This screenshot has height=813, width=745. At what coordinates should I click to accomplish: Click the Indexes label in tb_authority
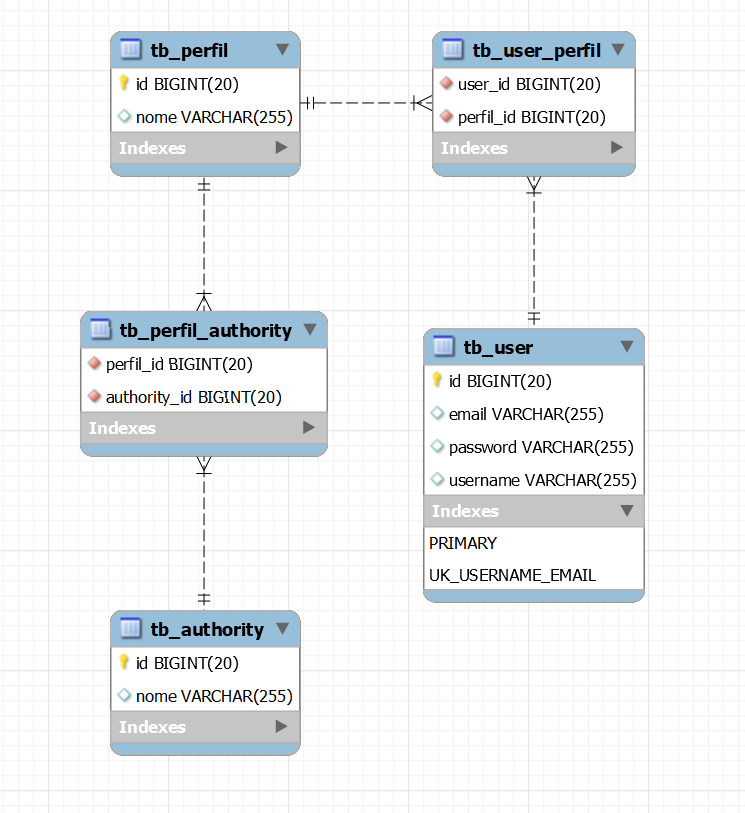152,726
